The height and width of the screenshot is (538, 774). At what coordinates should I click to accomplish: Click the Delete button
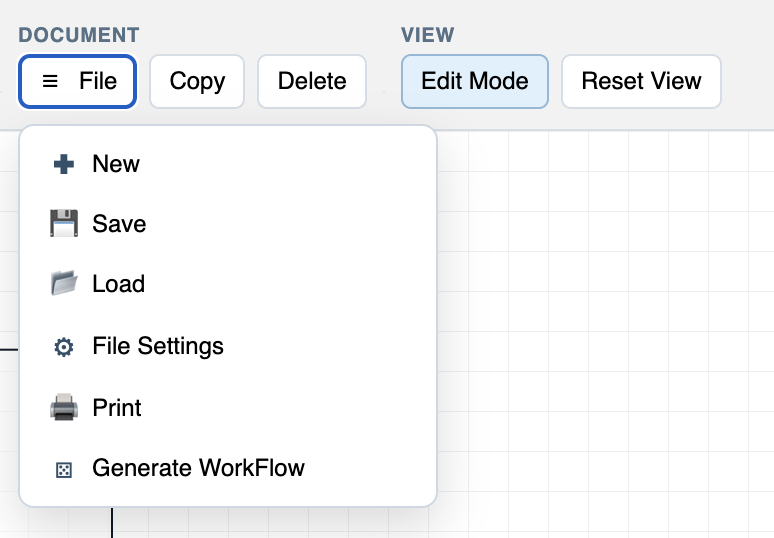click(312, 81)
